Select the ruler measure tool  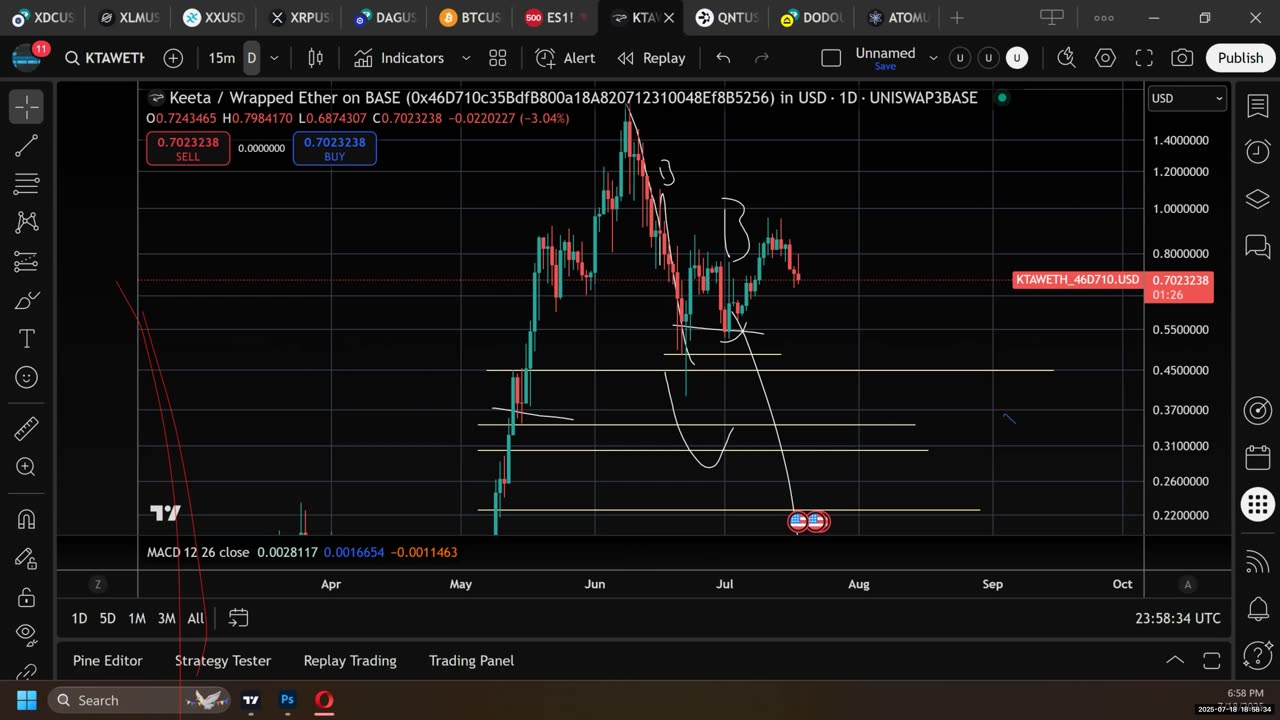(26, 428)
